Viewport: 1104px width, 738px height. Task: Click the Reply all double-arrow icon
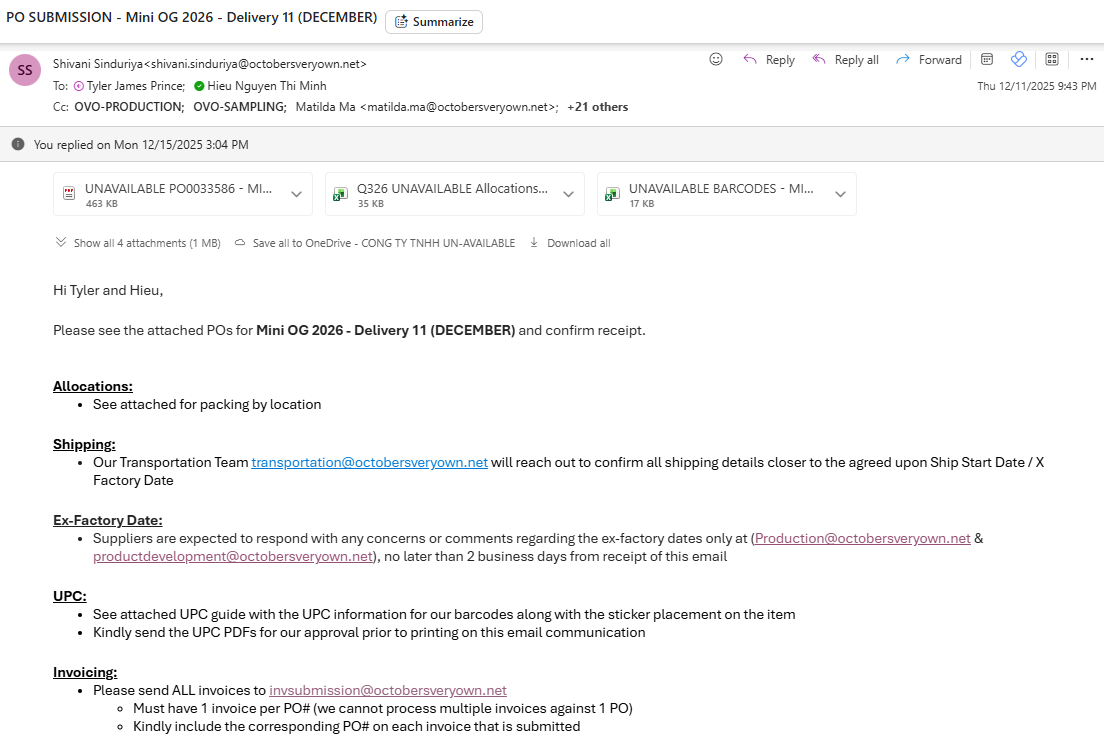click(819, 60)
